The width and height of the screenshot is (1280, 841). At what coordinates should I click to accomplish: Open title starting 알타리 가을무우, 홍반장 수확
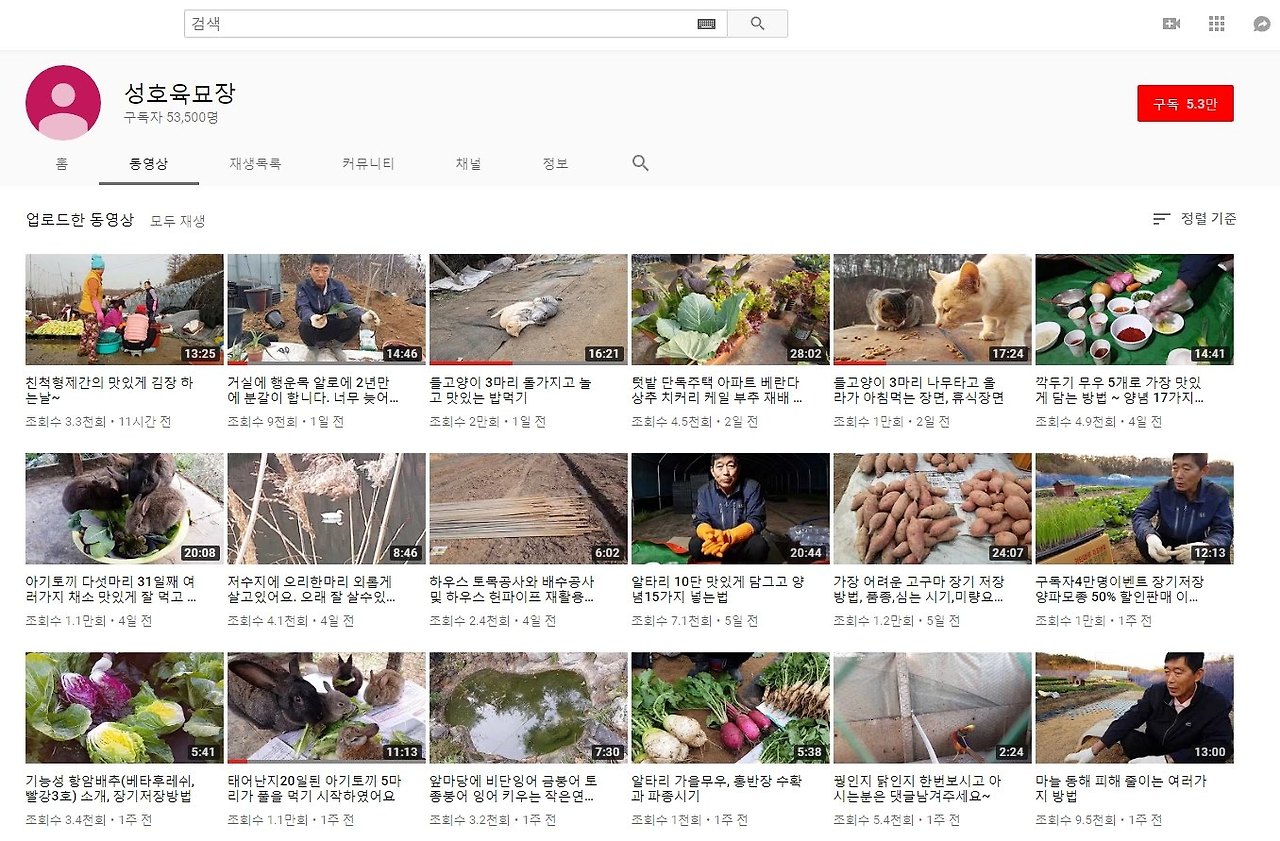(715, 789)
